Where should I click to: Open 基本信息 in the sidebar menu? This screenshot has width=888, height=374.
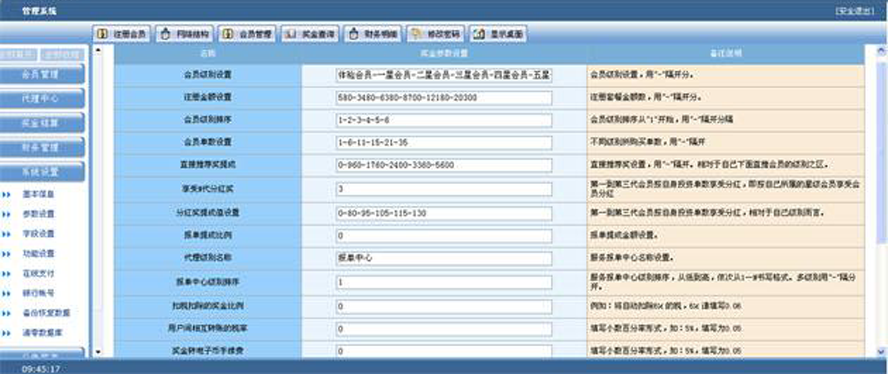pos(39,194)
